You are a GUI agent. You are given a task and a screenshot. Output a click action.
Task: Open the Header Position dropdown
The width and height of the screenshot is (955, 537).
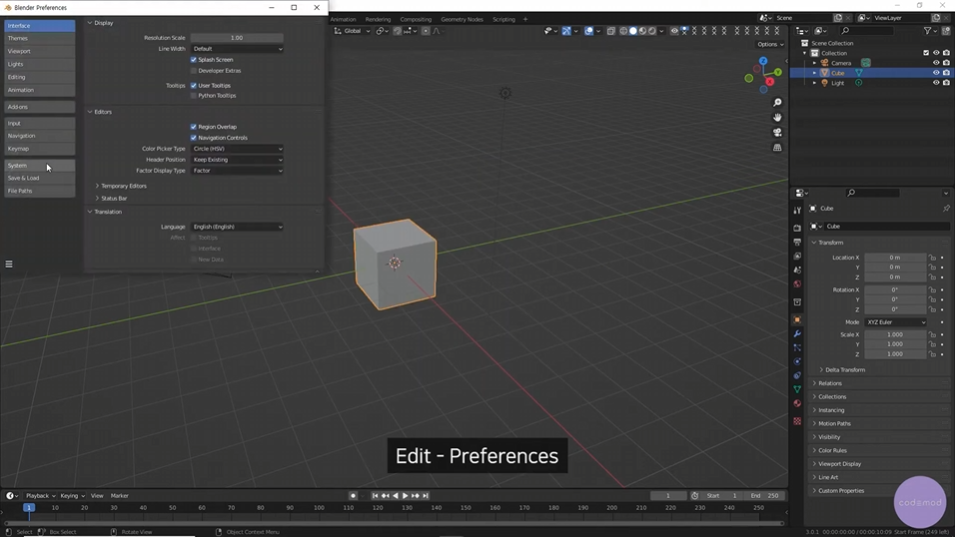[x=237, y=160]
